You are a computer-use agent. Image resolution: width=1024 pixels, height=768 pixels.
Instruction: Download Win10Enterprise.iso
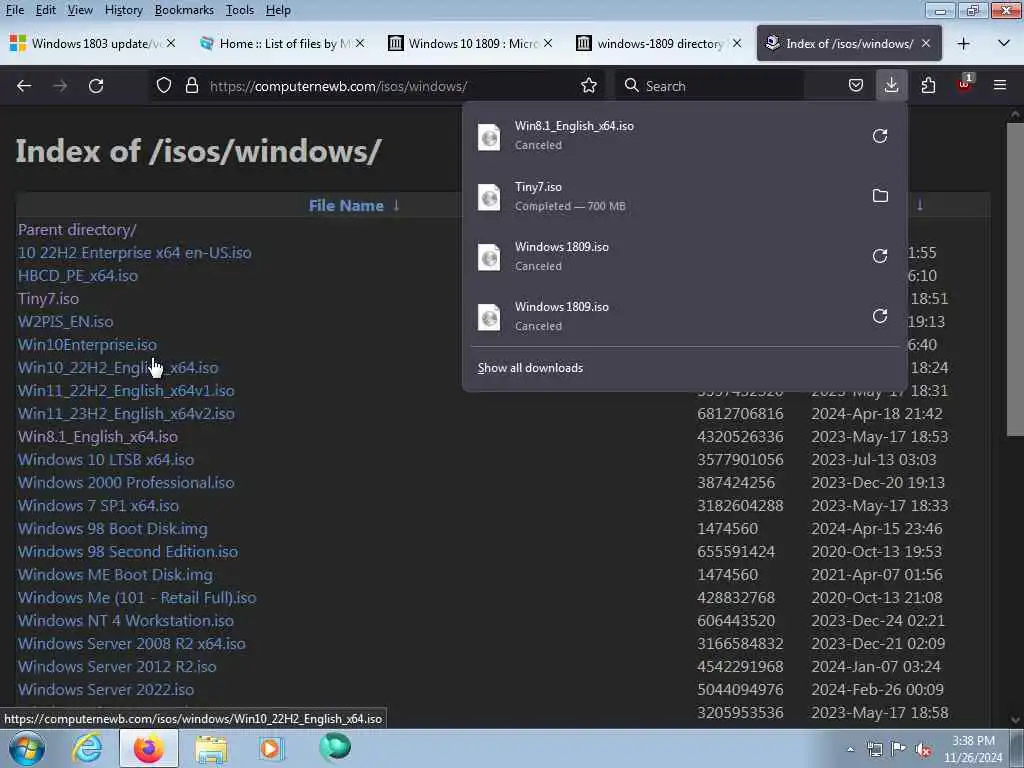tap(88, 344)
